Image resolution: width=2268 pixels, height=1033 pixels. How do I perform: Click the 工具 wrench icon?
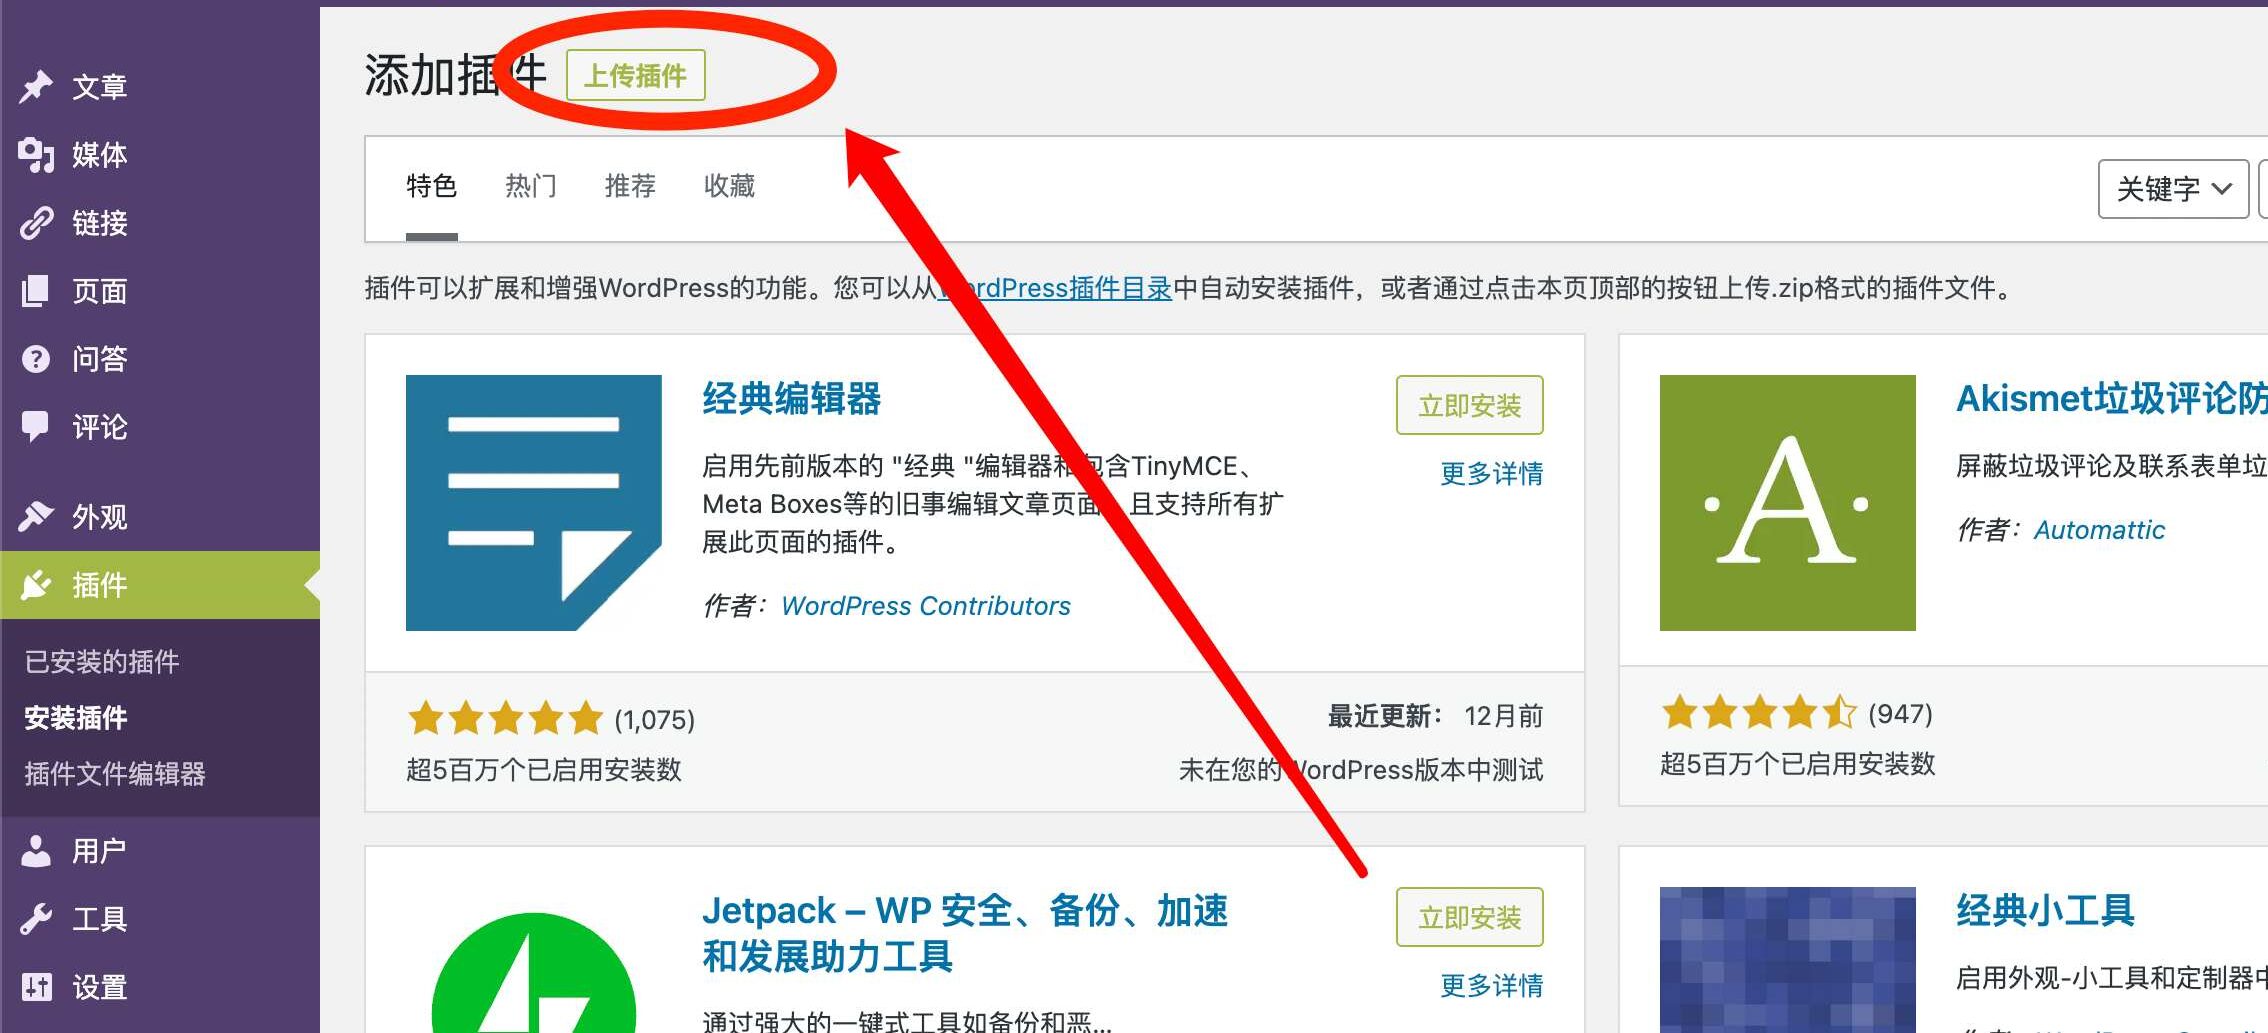point(36,919)
